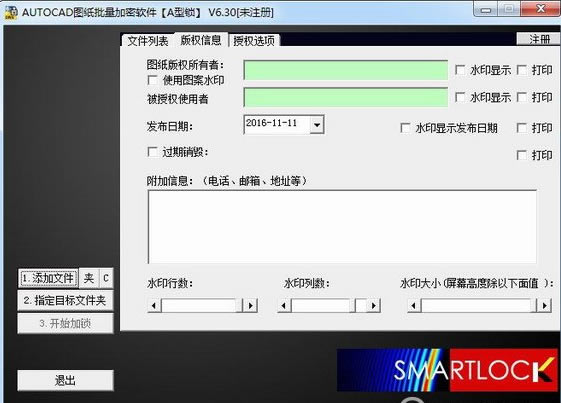Check 打印 for 发布日期 row
Viewport: 561px width, 403px height.
pos(522,128)
